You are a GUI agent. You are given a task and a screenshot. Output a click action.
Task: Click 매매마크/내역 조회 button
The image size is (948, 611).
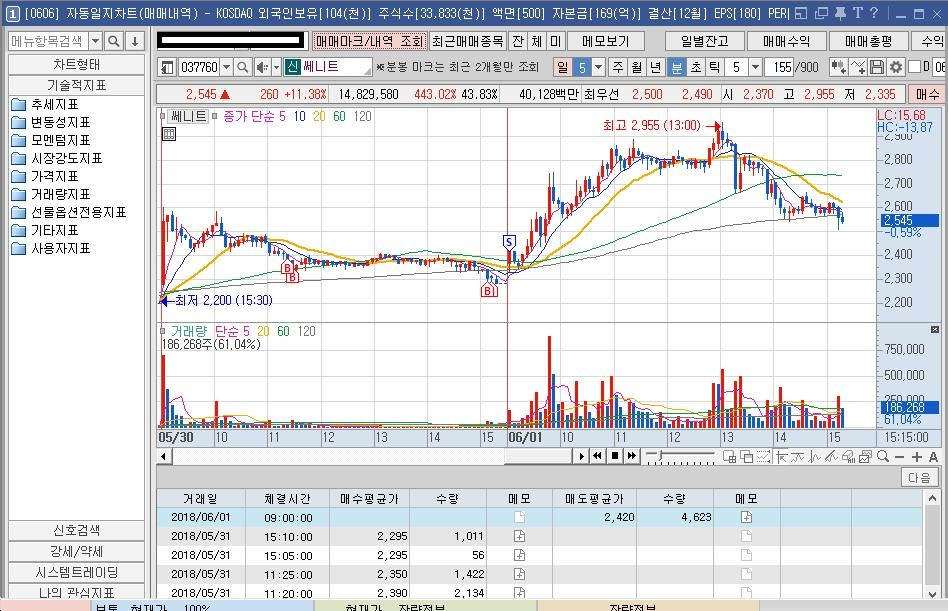tap(369, 41)
